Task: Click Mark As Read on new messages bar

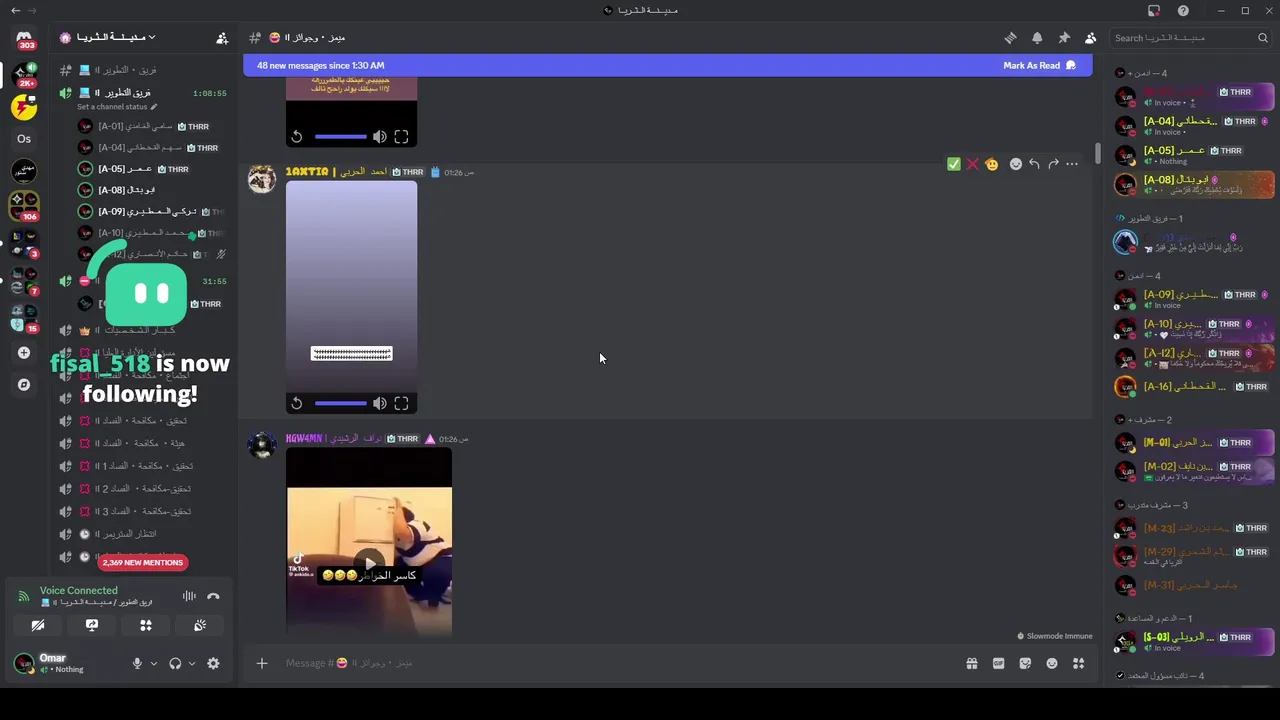Action: pos(1039,66)
